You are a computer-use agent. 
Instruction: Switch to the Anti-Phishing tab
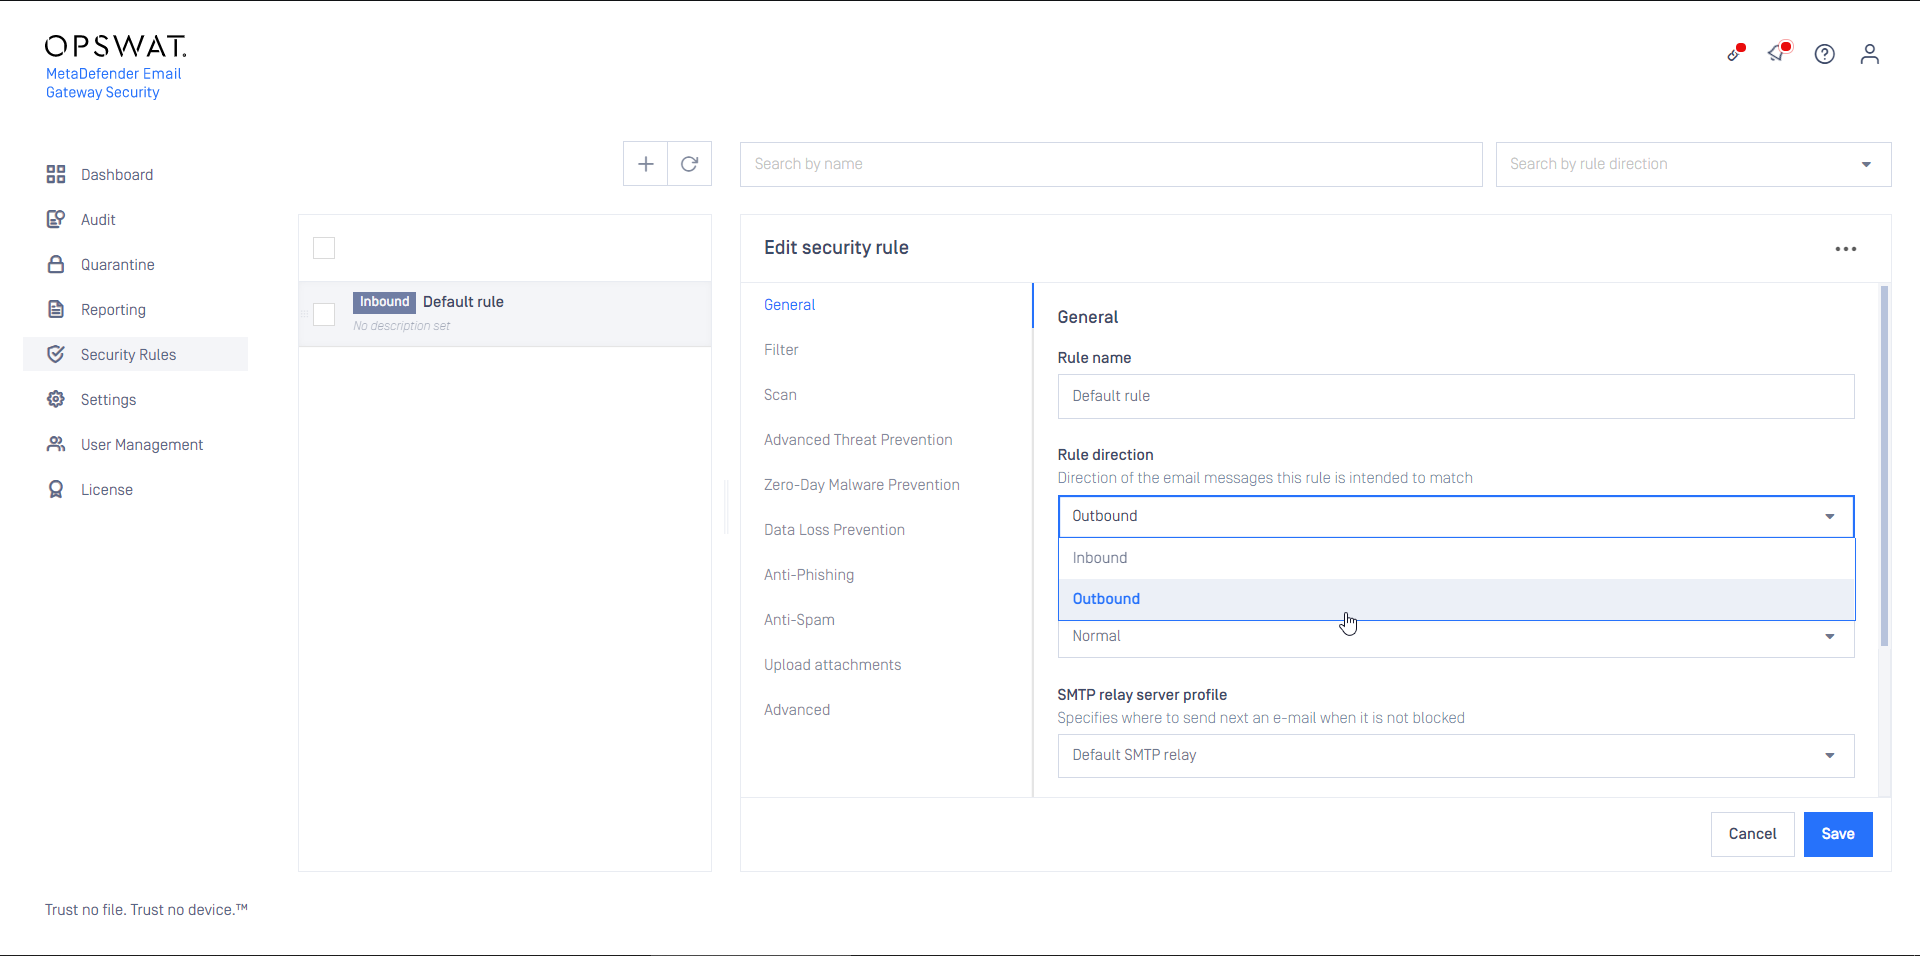808,575
